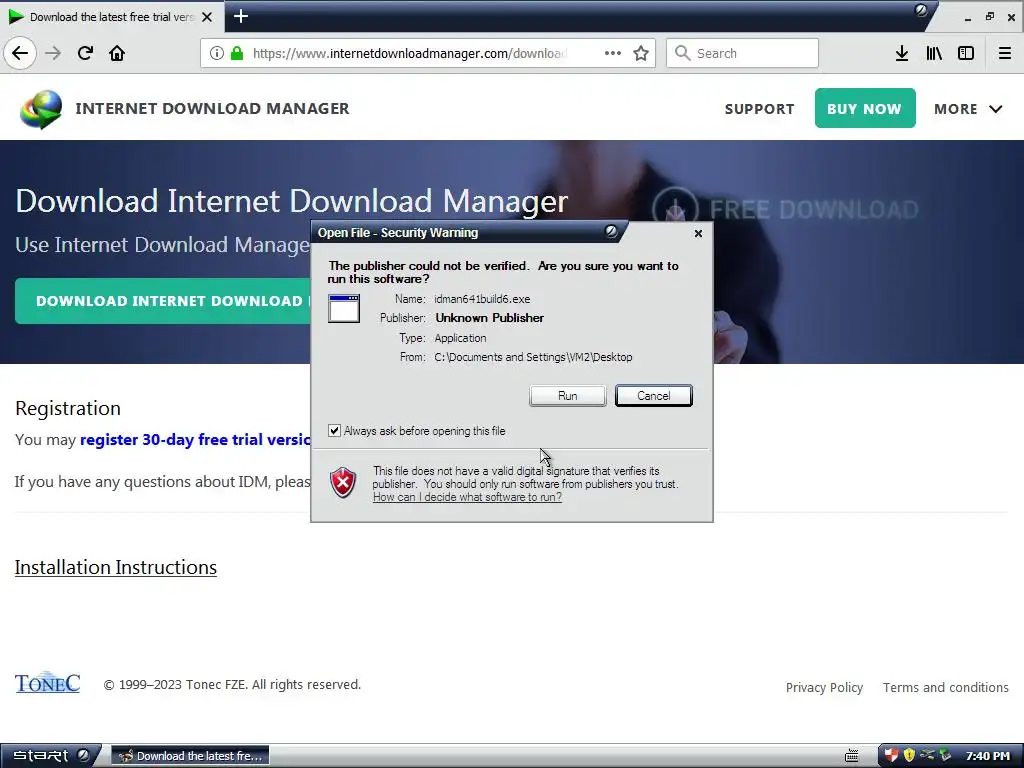The width and height of the screenshot is (1024, 768).
Task: Expand the MORE dropdown menu
Action: (x=968, y=109)
